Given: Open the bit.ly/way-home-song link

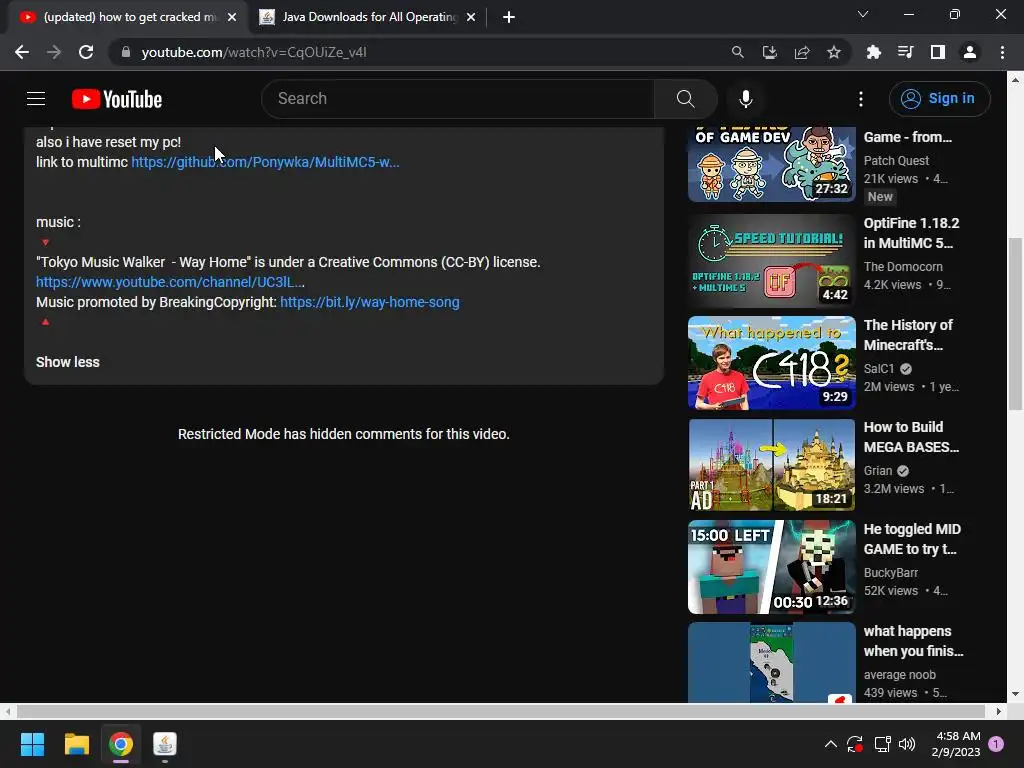Looking at the screenshot, I should point(370,302).
